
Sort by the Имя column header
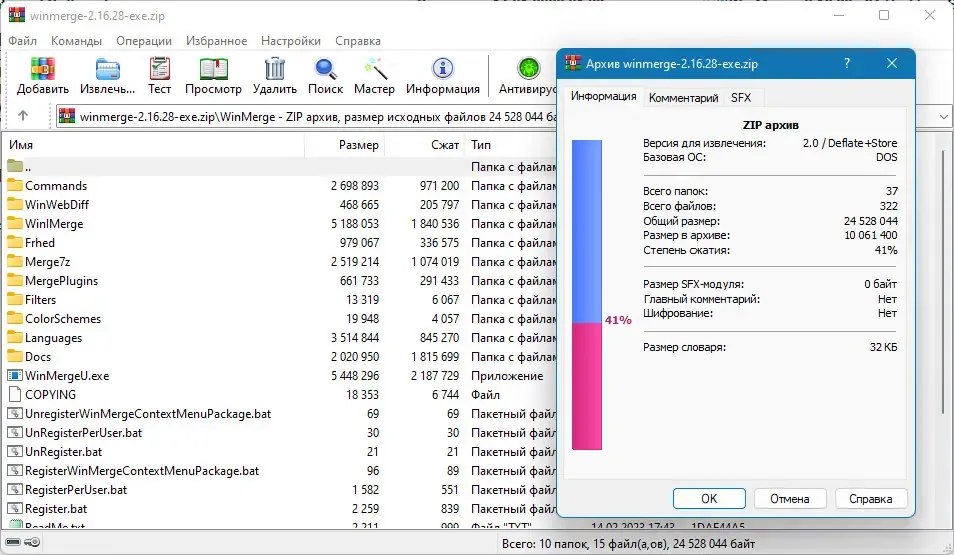pos(155,145)
